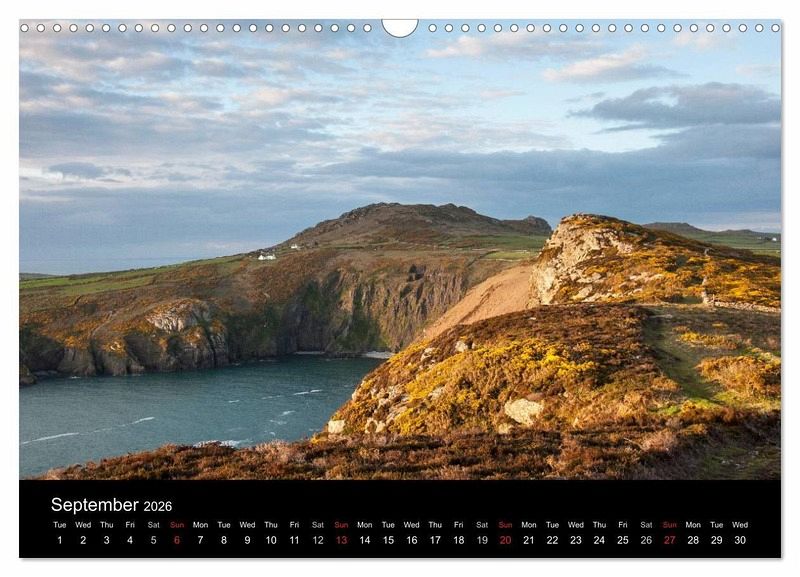Select red Sunday date 20

506,540
